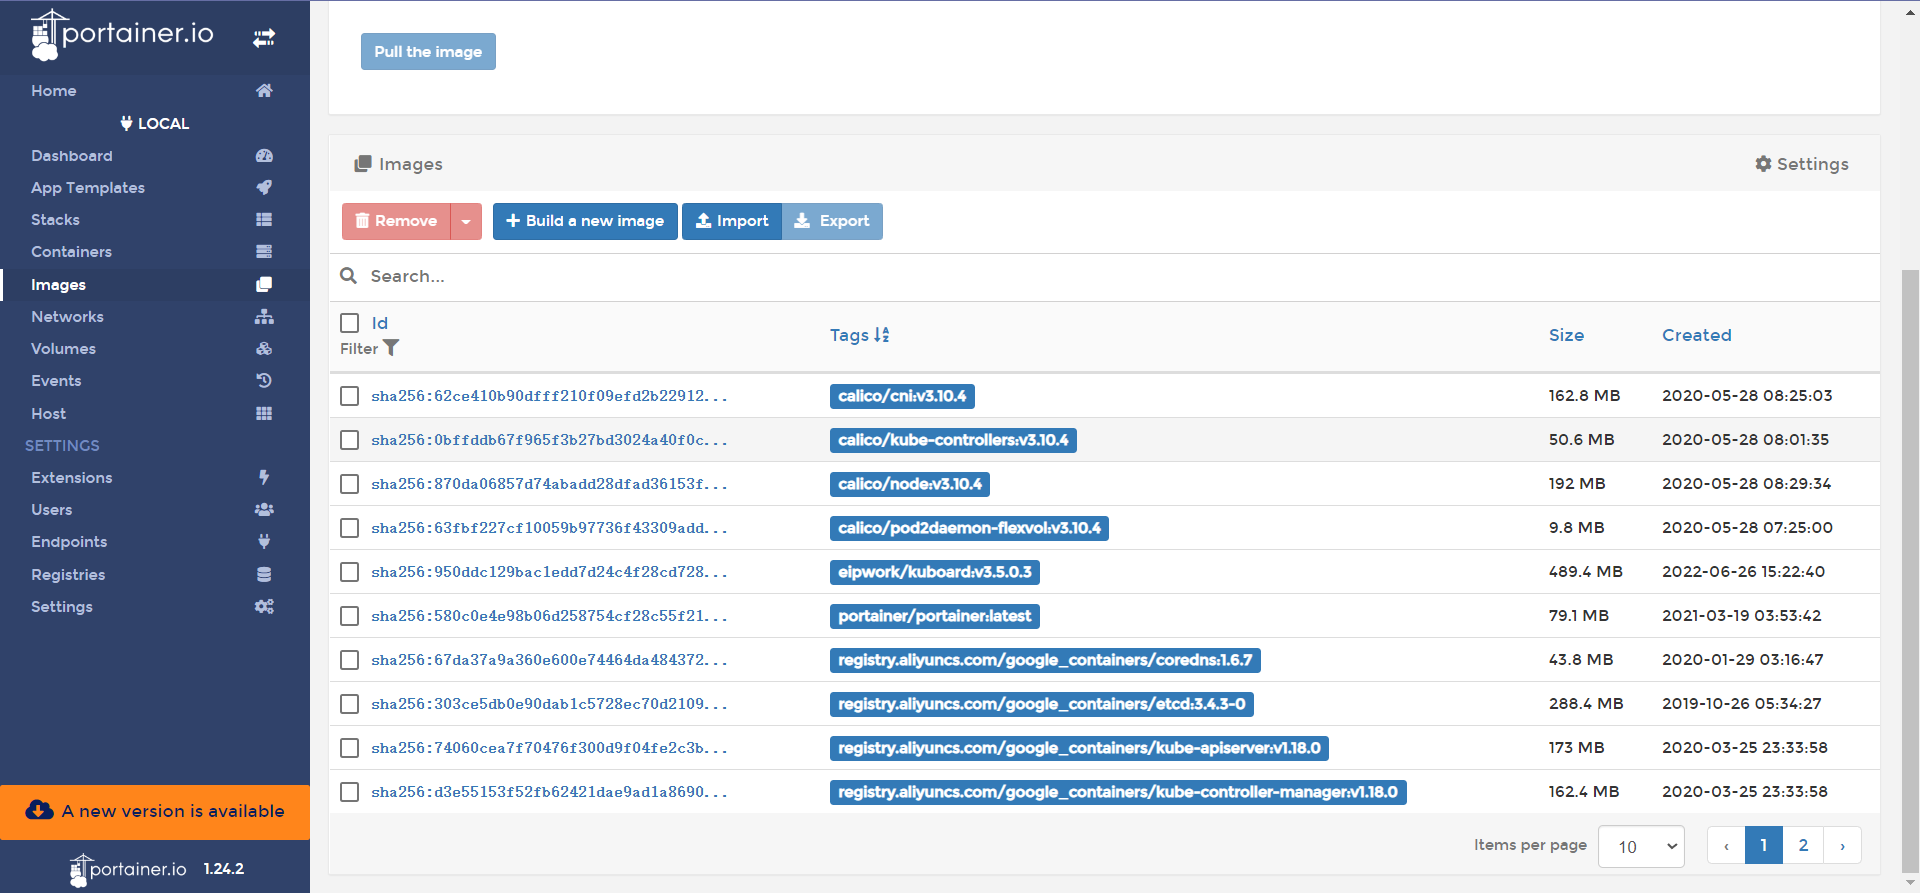Viewport: 1920px width, 893px height.
Task: Tick the calico/pod2daemon-flexvol row checkbox
Action: pos(350,528)
